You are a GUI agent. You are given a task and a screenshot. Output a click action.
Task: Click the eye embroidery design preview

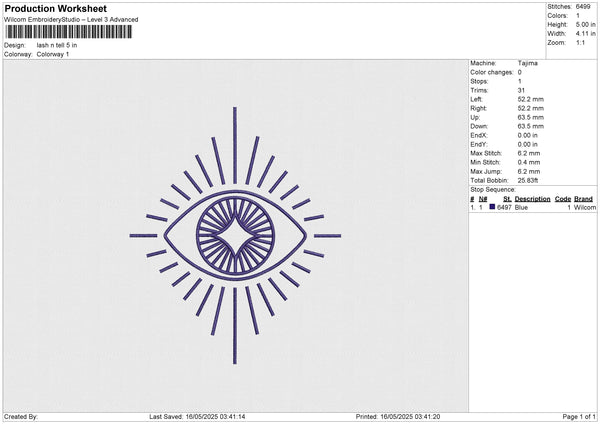tap(235, 236)
